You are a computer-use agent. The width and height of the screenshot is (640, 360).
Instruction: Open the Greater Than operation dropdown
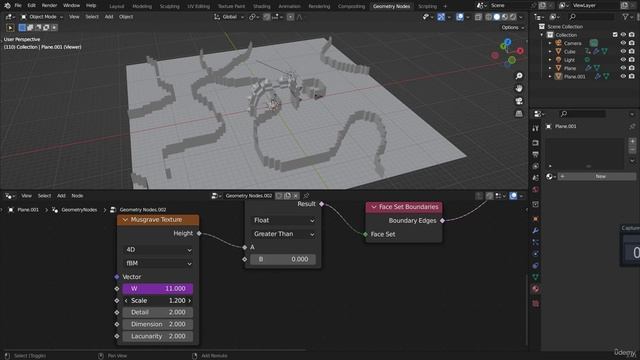283,234
